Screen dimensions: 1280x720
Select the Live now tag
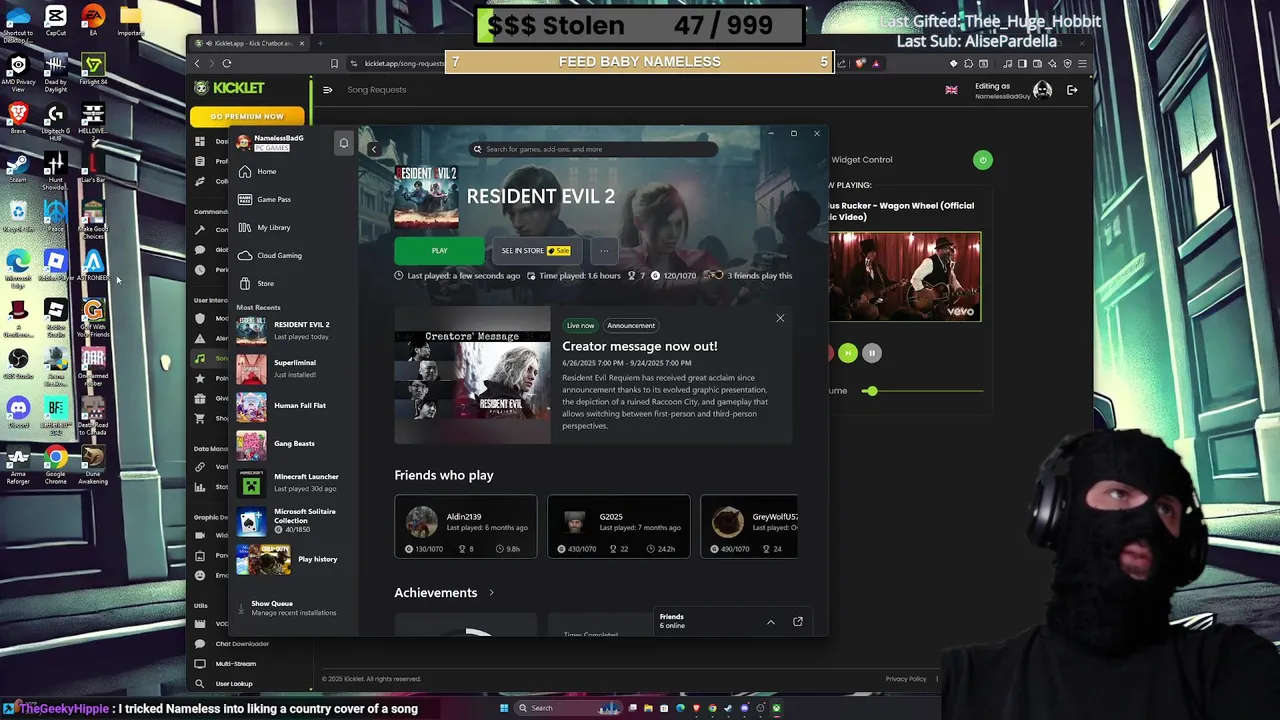click(580, 326)
